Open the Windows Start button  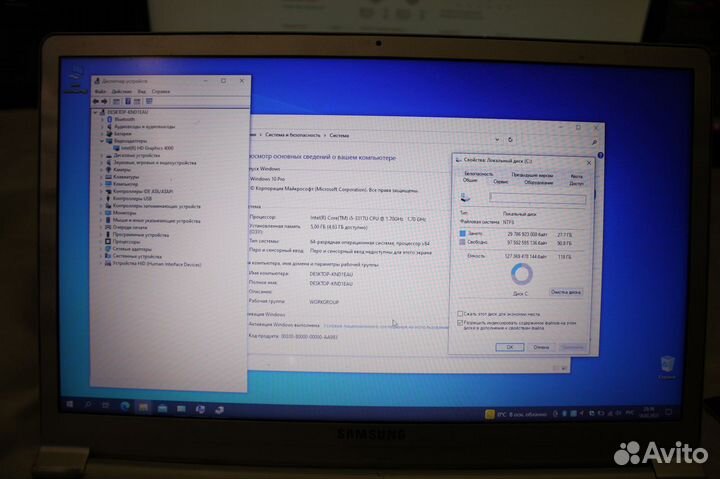[70, 404]
